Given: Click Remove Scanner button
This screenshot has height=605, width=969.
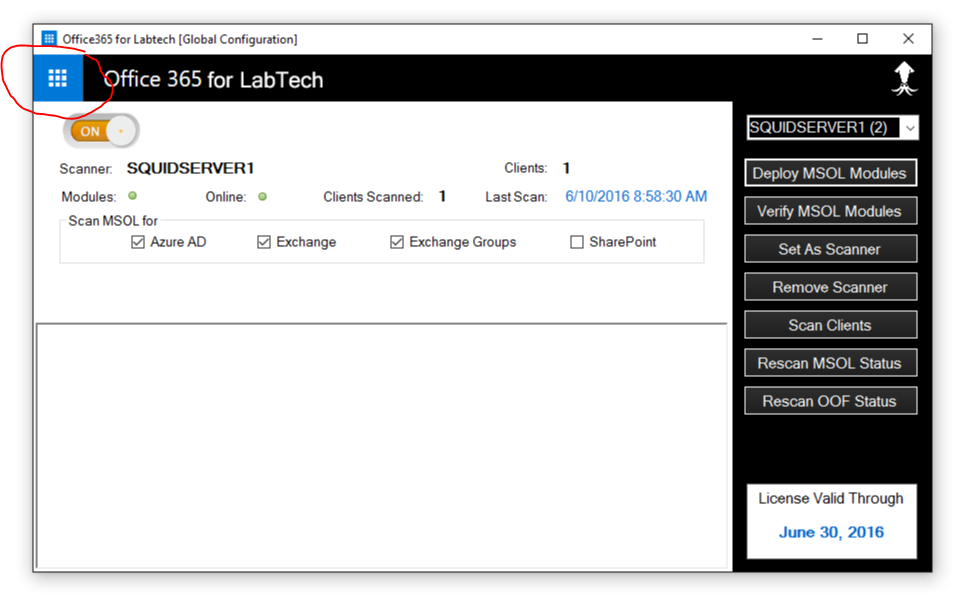Looking at the screenshot, I should click(x=830, y=287).
